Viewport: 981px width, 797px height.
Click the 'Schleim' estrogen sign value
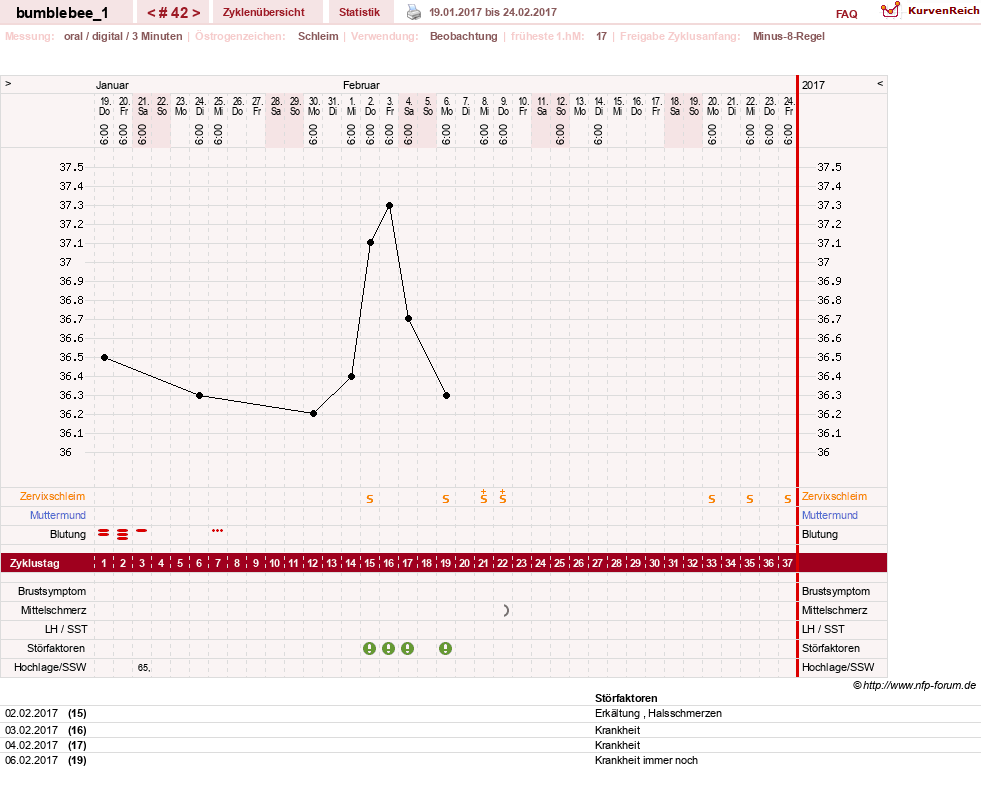[318, 36]
